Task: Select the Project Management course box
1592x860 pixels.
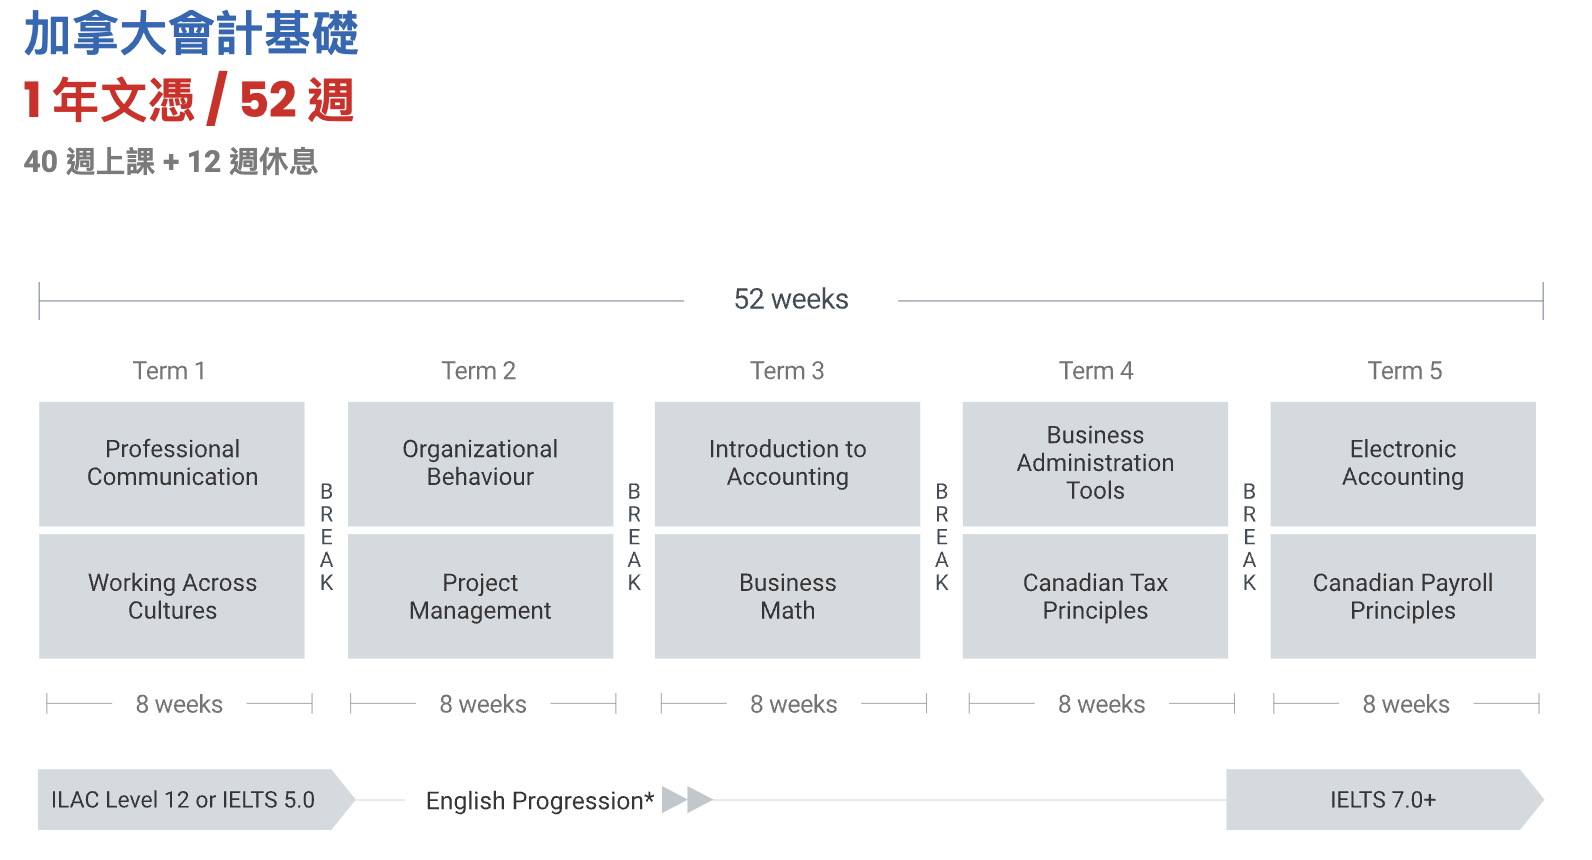Action: pyautogui.click(x=480, y=596)
